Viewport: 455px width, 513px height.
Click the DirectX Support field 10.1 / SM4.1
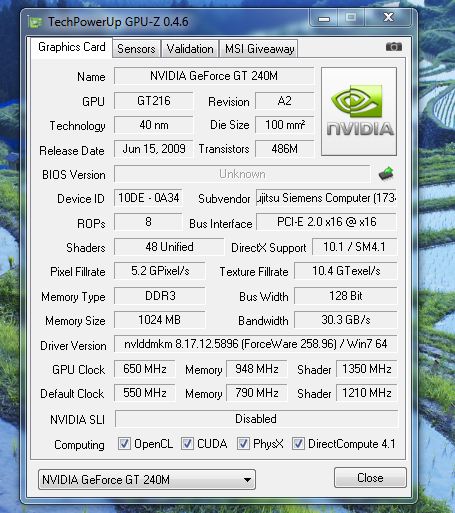click(354, 247)
